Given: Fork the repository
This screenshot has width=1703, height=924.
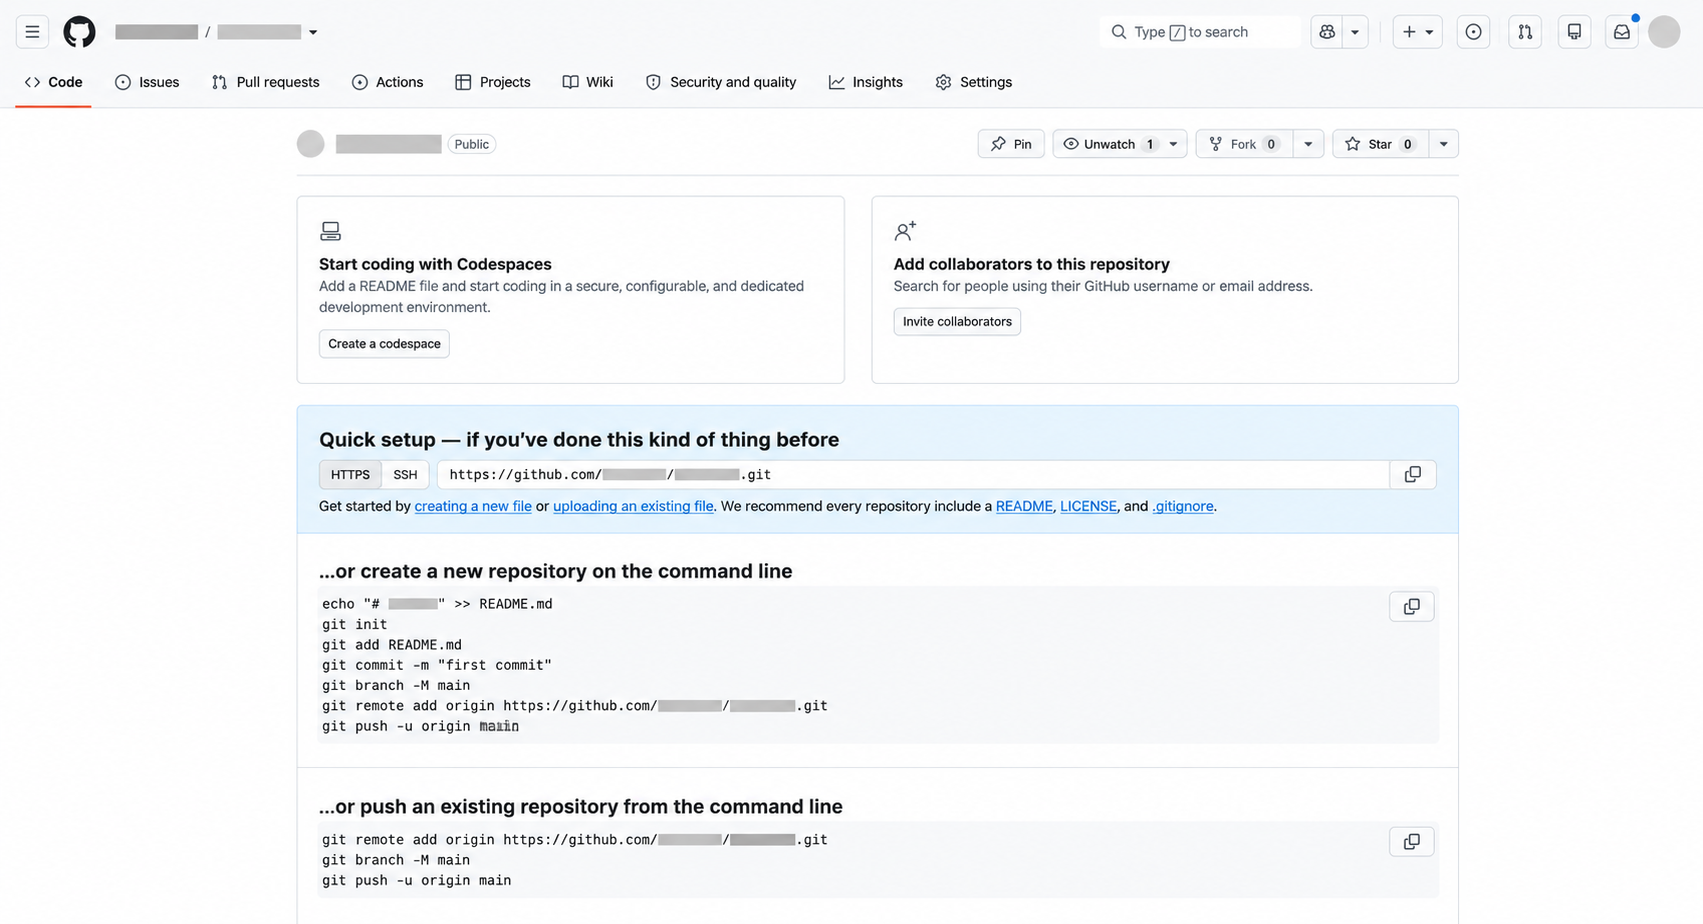Looking at the screenshot, I should [x=1244, y=144].
